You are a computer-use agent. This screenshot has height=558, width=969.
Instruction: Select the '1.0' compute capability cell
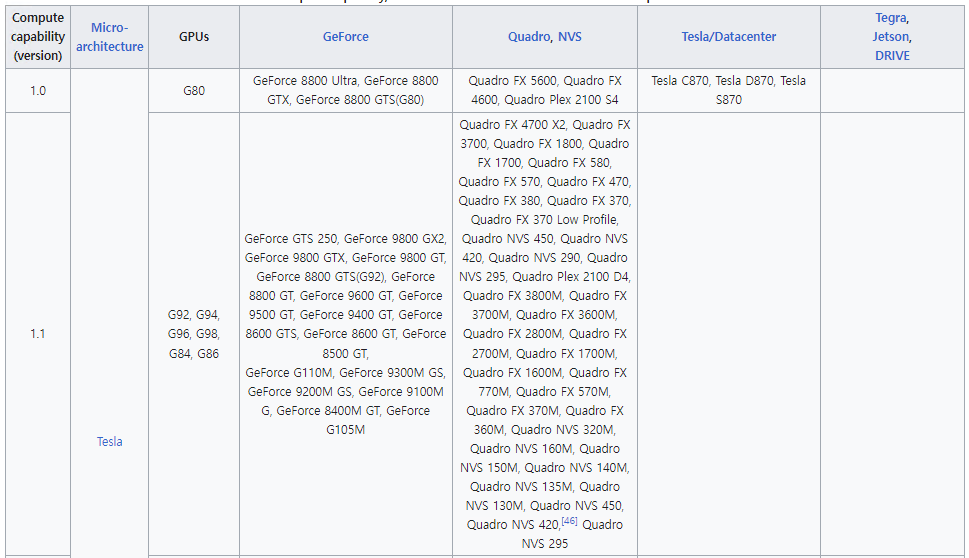click(38, 91)
